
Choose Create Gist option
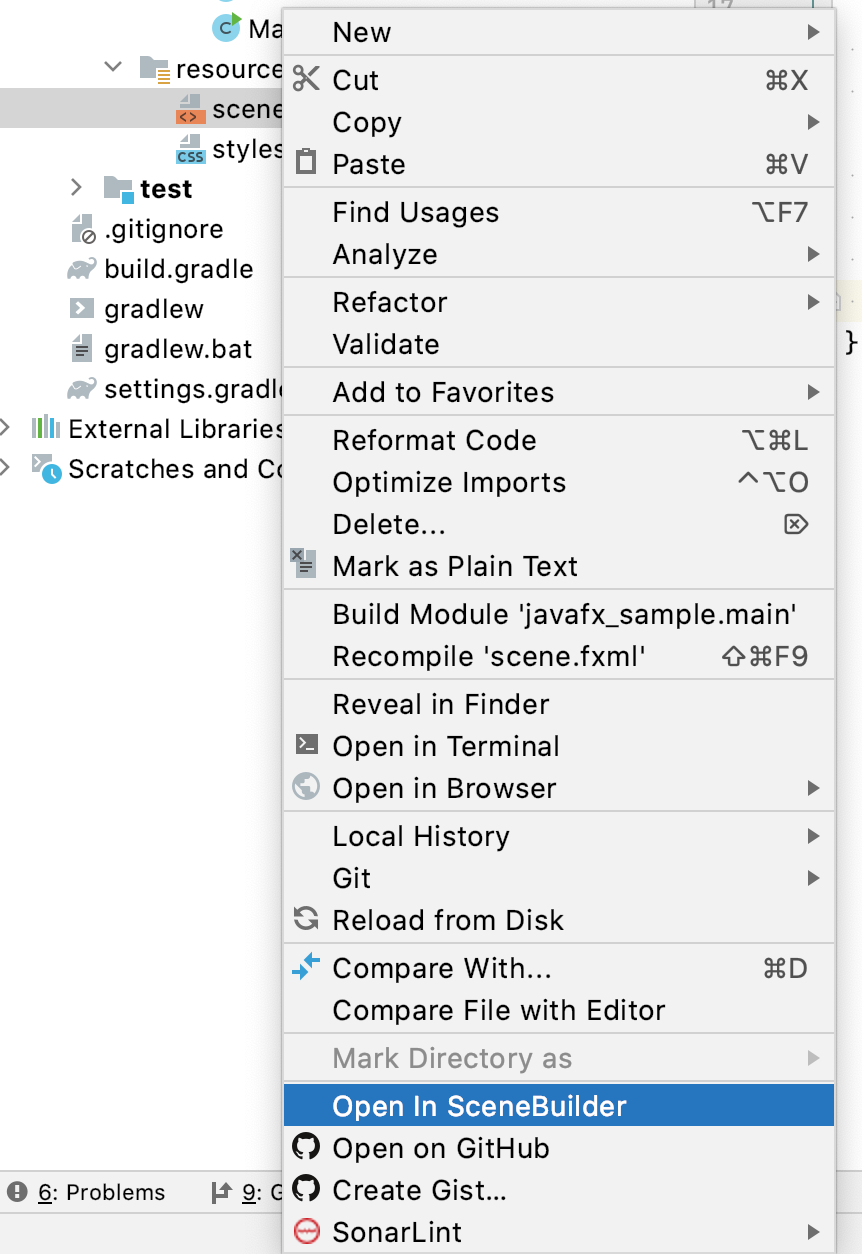coord(419,1190)
